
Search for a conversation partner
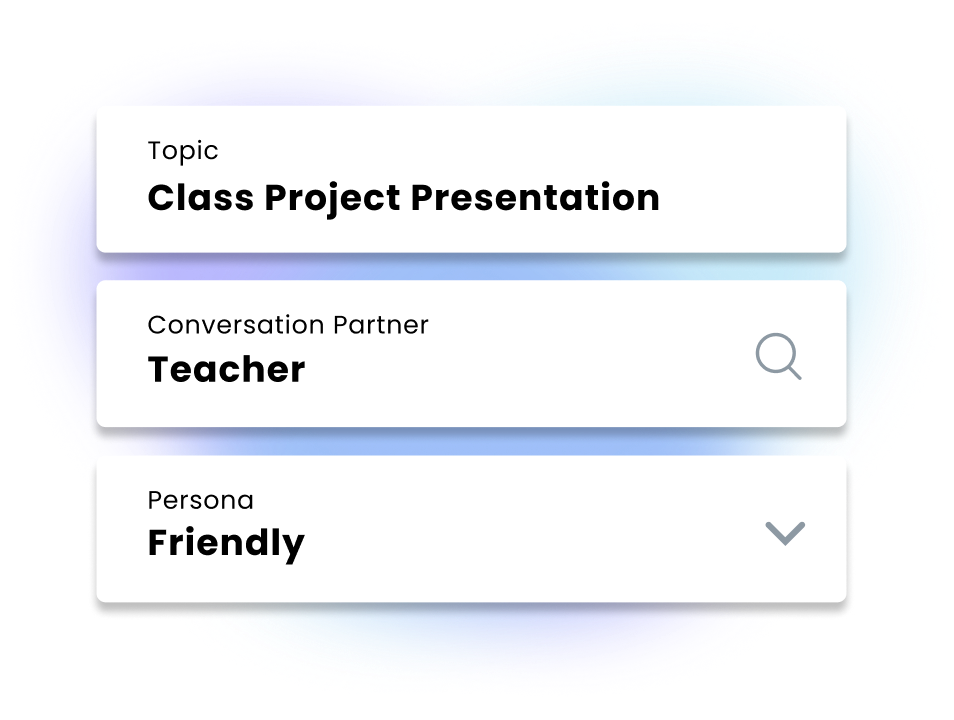point(778,356)
